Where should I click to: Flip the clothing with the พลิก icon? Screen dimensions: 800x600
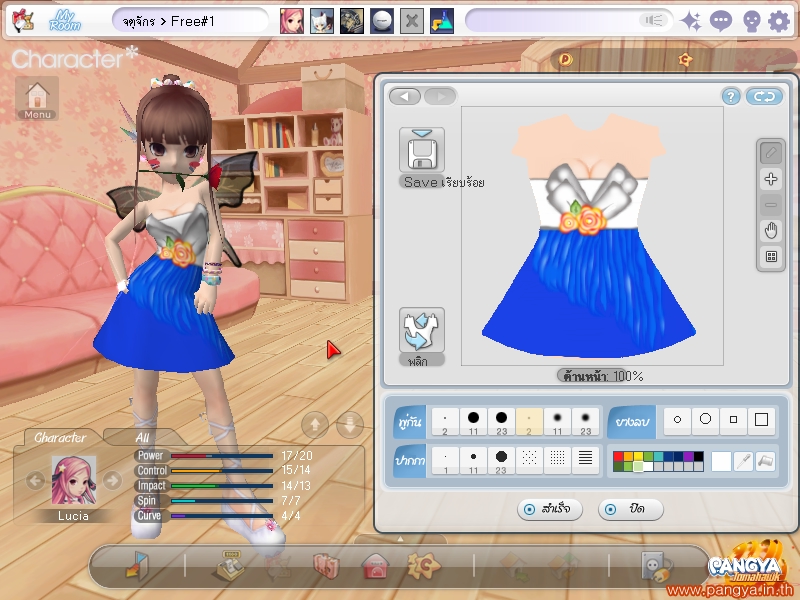click(x=421, y=331)
